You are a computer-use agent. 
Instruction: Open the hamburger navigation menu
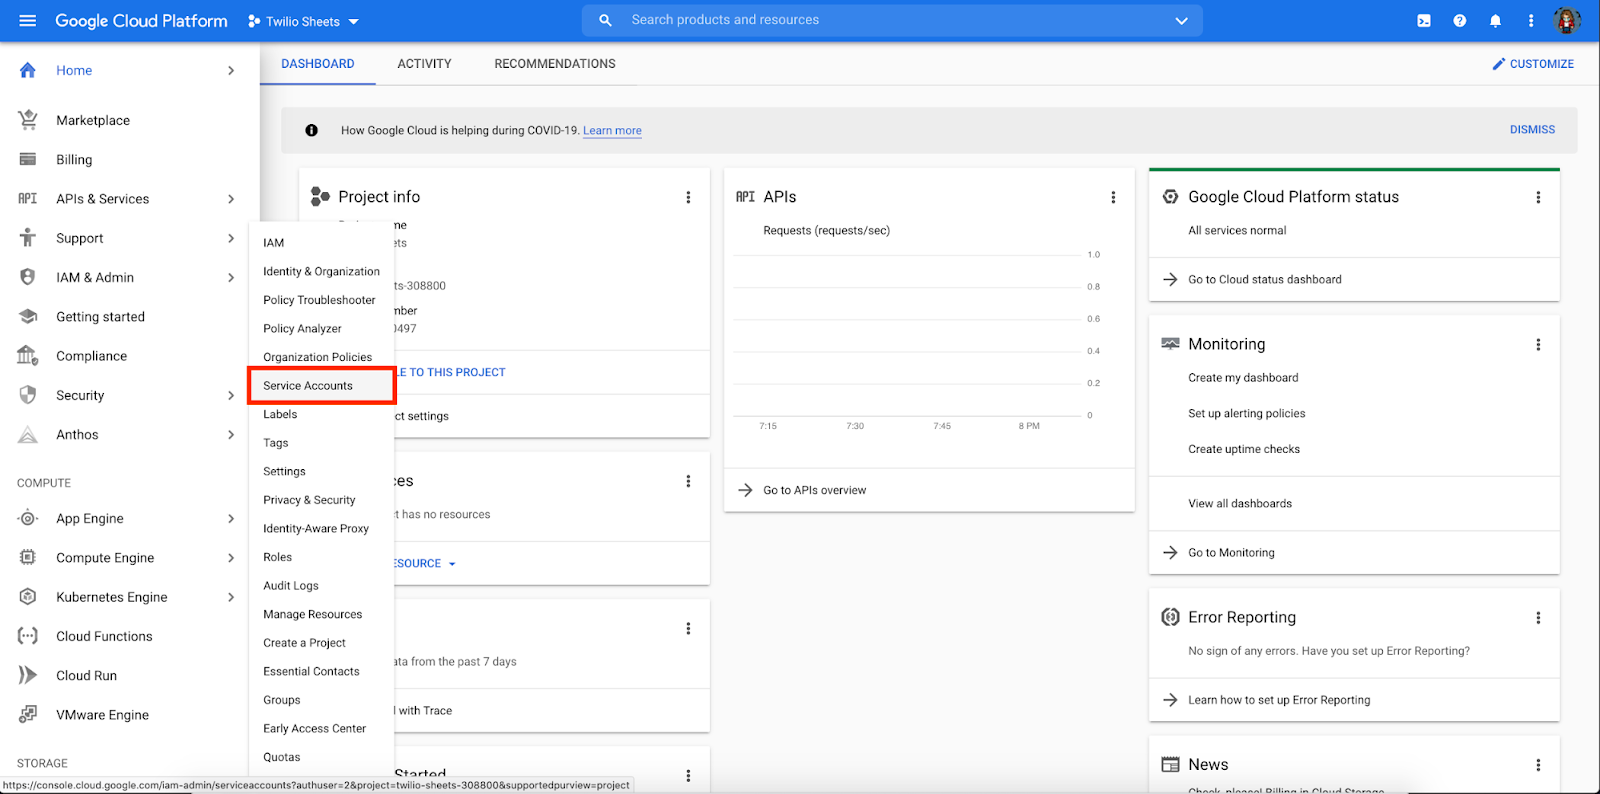[x=27, y=21]
